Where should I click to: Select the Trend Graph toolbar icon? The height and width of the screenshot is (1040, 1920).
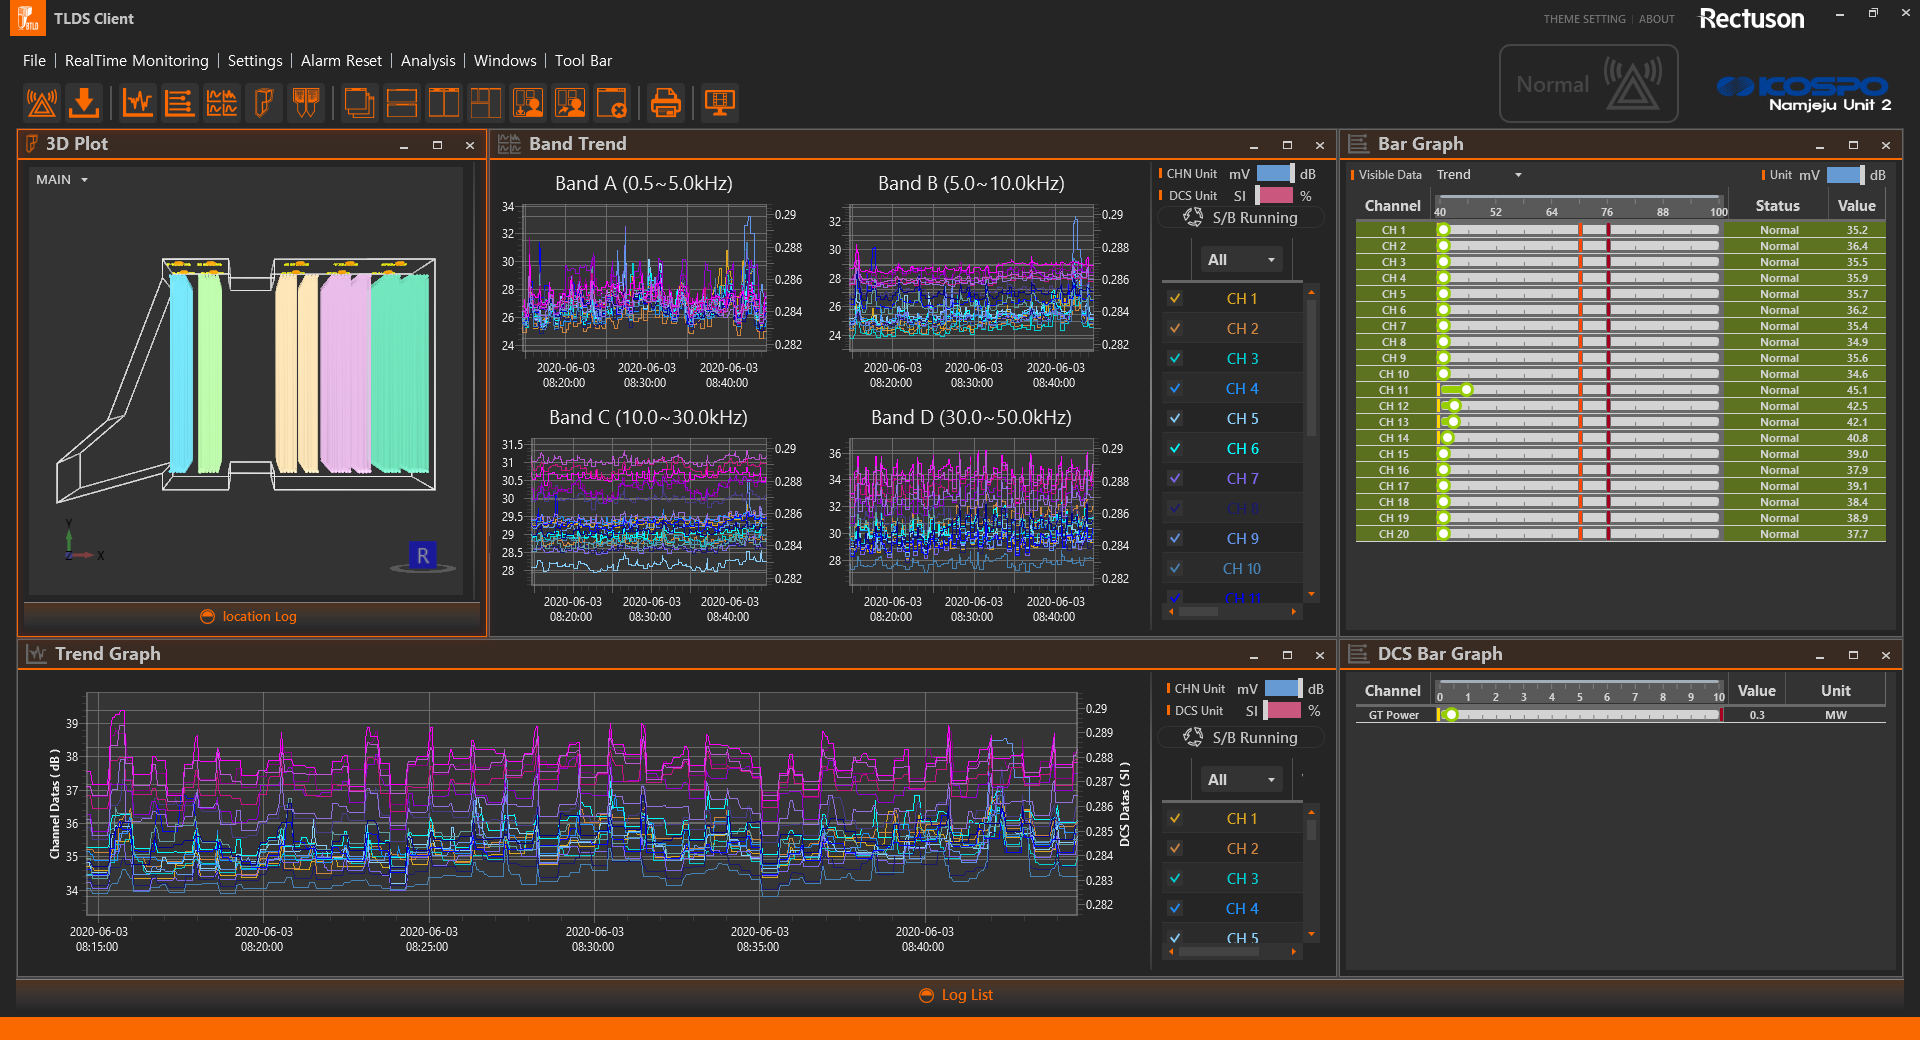pyautogui.click(x=137, y=102)
